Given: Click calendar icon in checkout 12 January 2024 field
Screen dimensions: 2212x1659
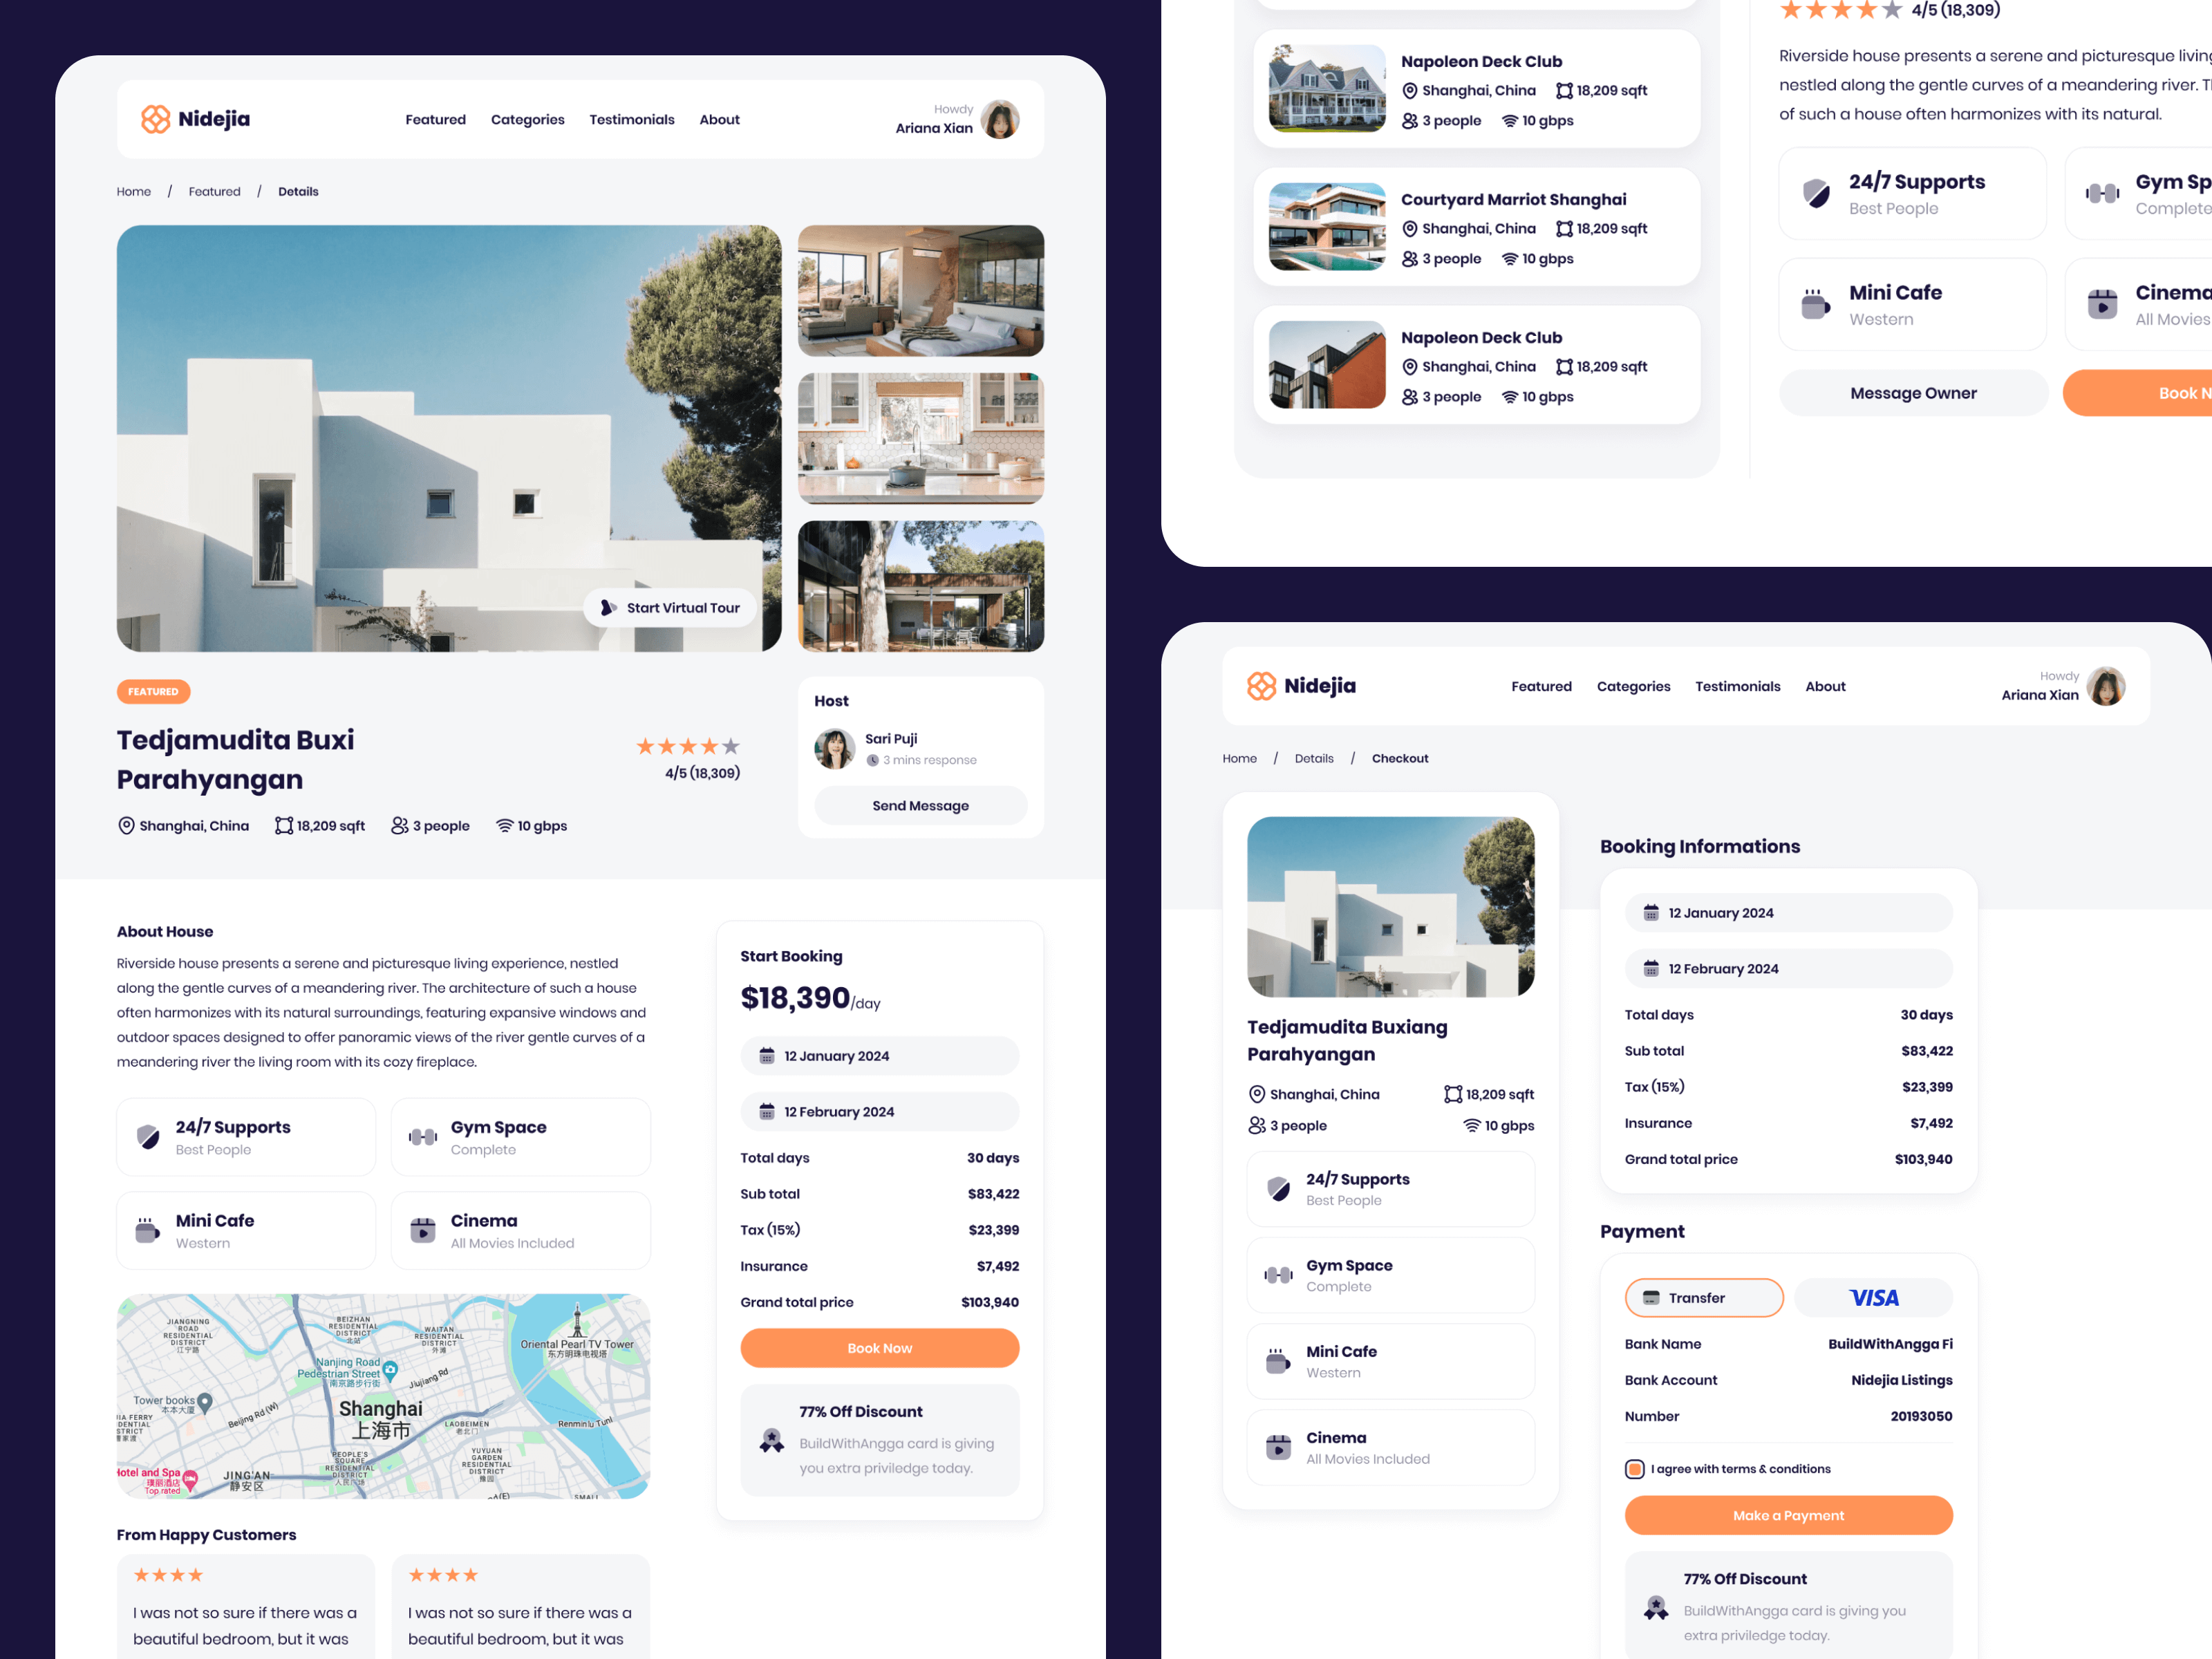Looking at the screenshot, I should pyautogui.click(x=1651, y=913).
